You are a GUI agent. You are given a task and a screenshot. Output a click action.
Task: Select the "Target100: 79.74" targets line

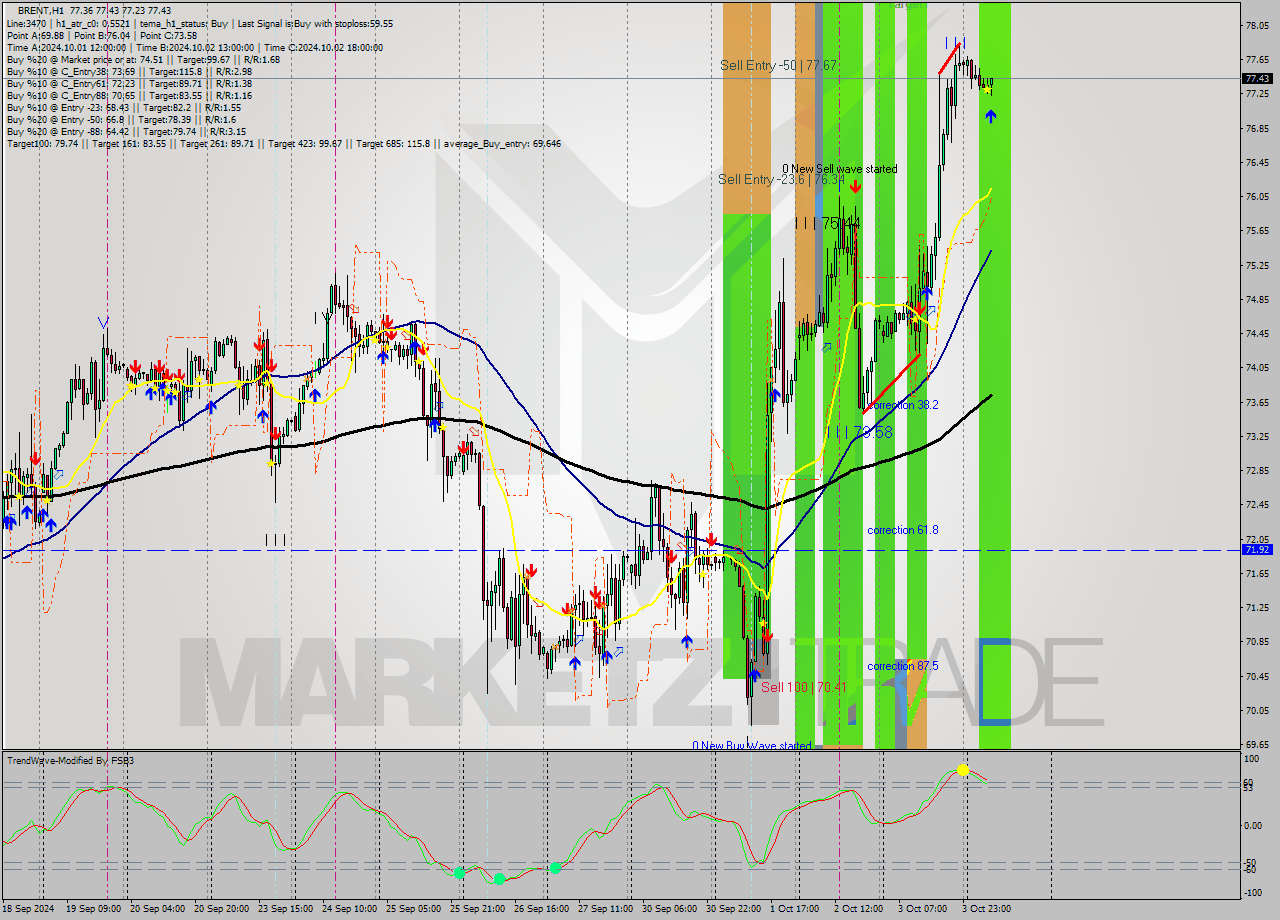pyautogui.click(x=284, y=143)
